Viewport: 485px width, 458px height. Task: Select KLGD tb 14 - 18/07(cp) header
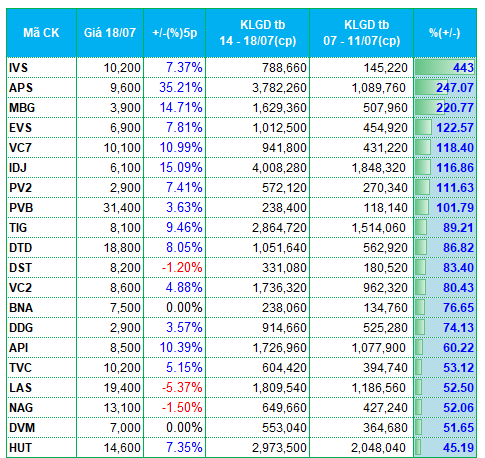pyautogui.click(x=258, y=33)
